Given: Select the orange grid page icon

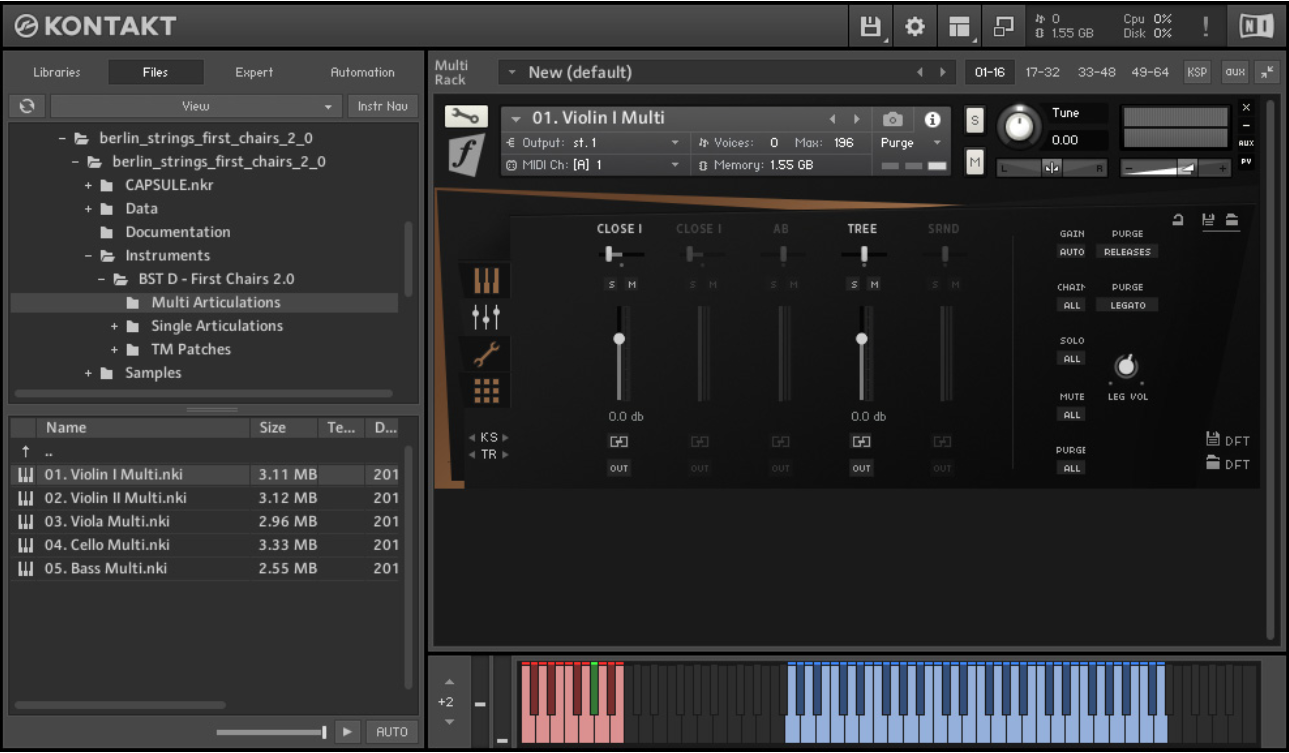Looking at the screenshot, I should [x=487, y=390].
